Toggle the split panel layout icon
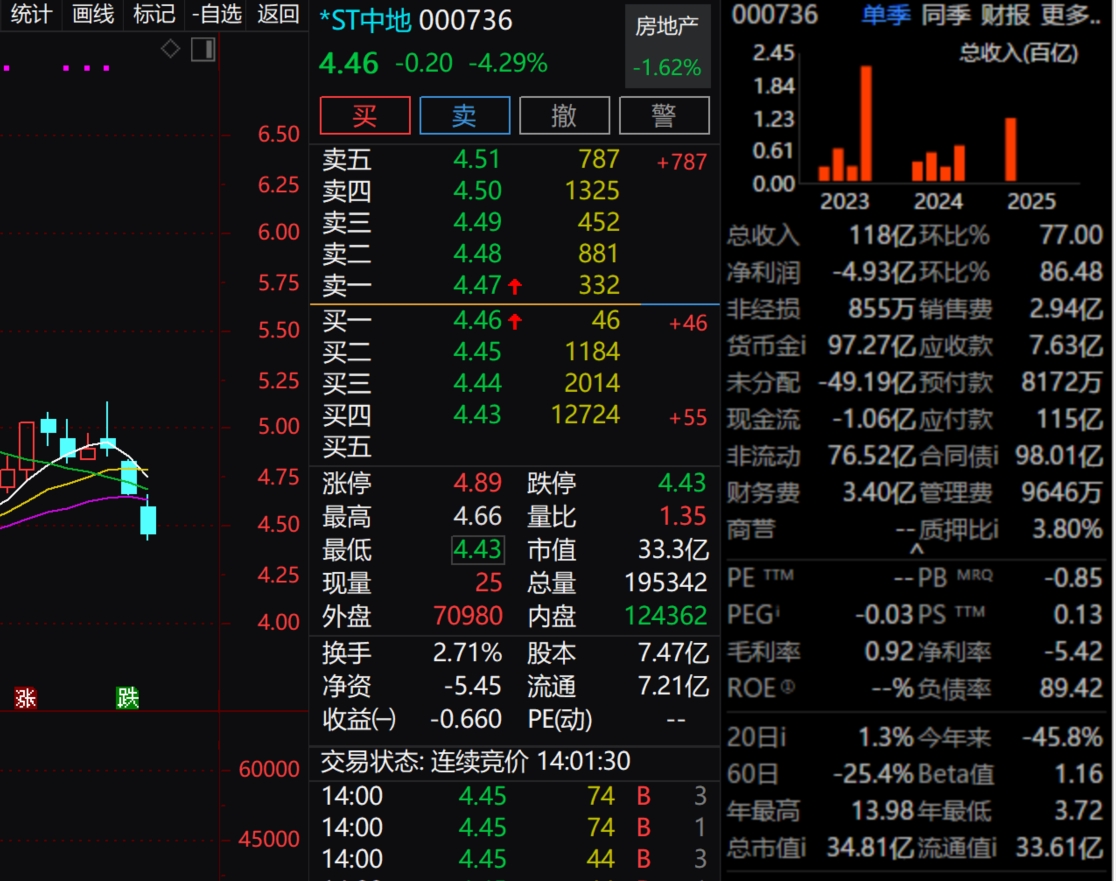This screenshot has height=881, width=1116. coord(203,49)
